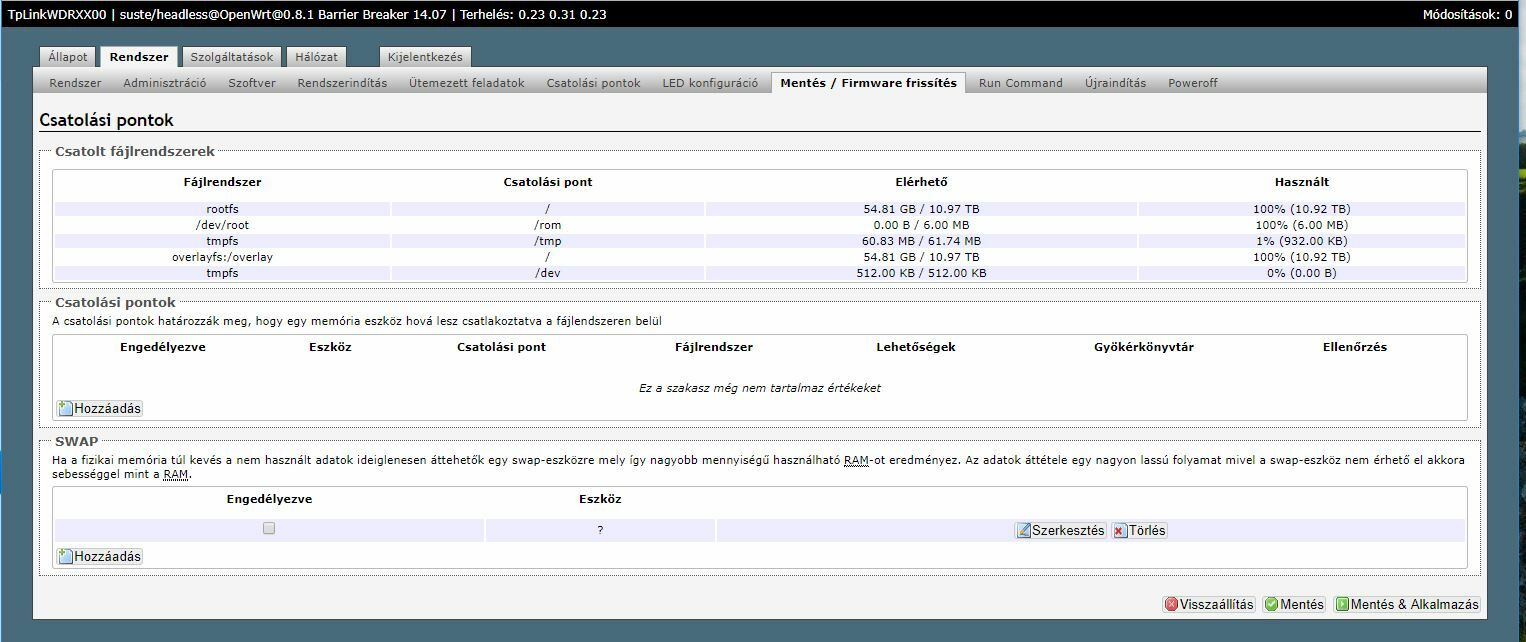Open the Poweroff sub-tab

click(1193, 83)
